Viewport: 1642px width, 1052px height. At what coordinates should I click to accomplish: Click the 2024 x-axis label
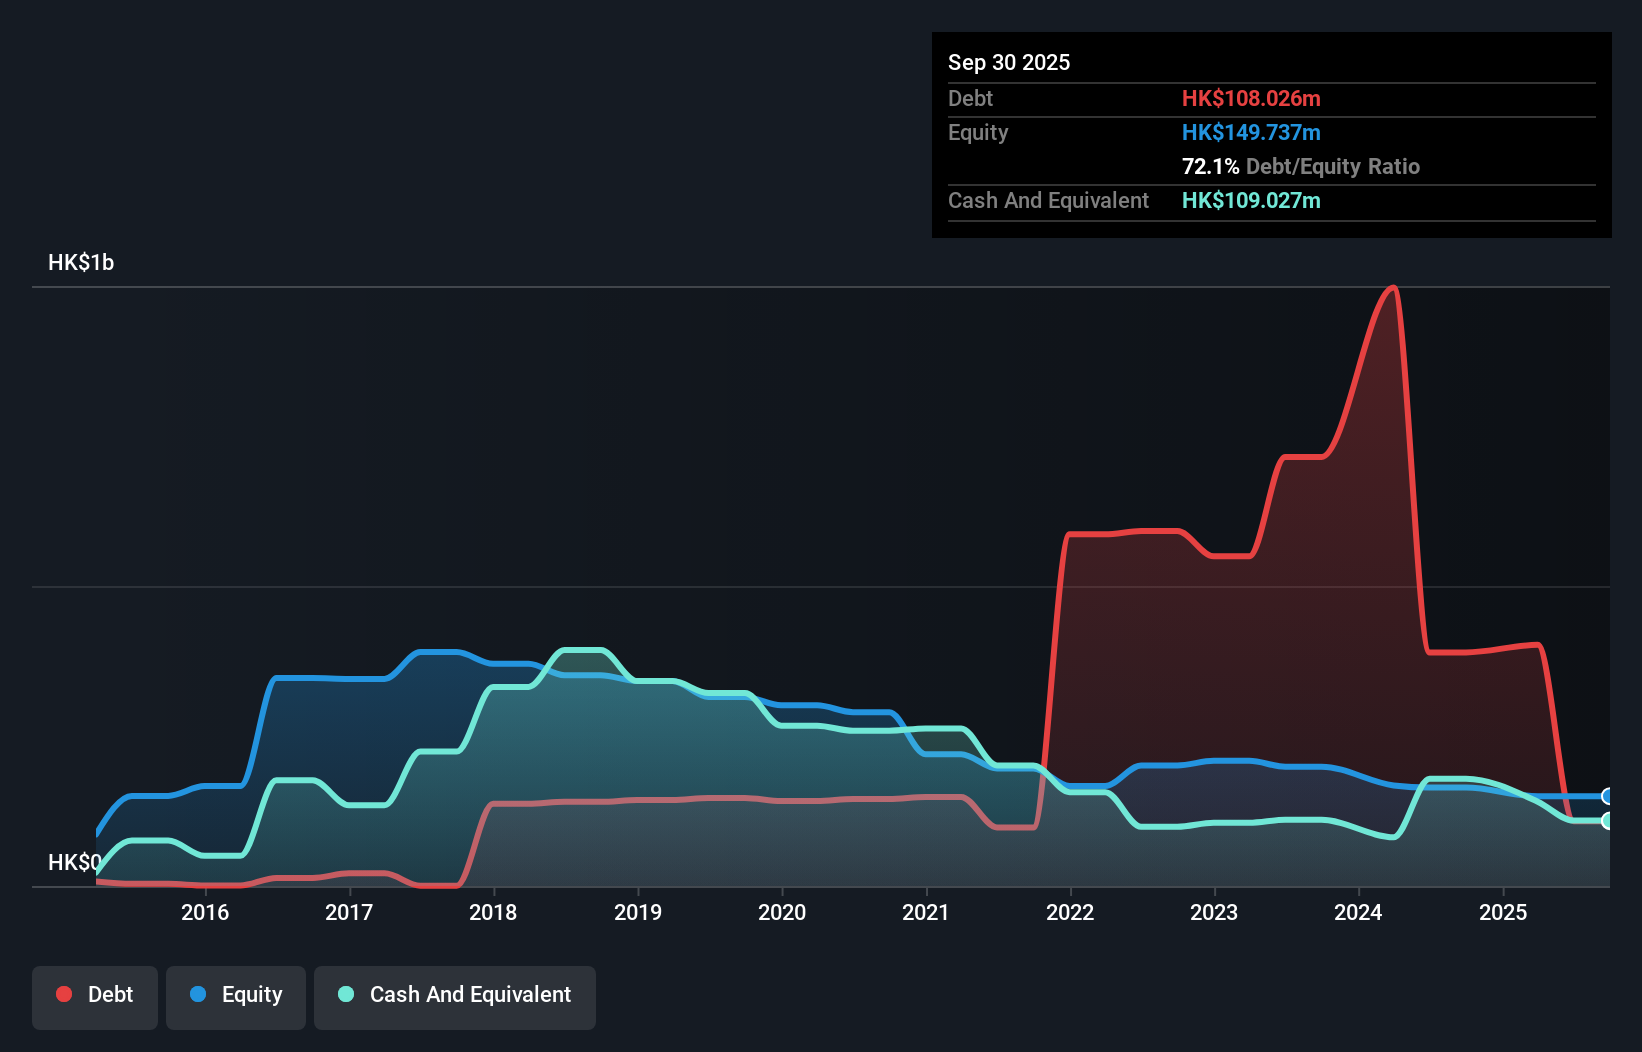click(x=1358, y=912)
